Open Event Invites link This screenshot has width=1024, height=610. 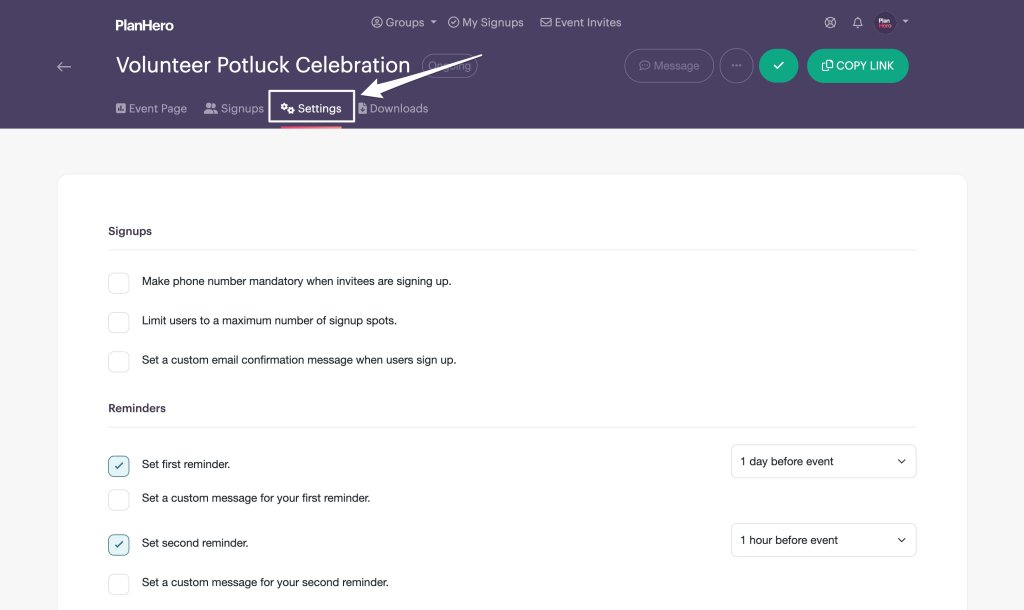[x=580, y=22]
